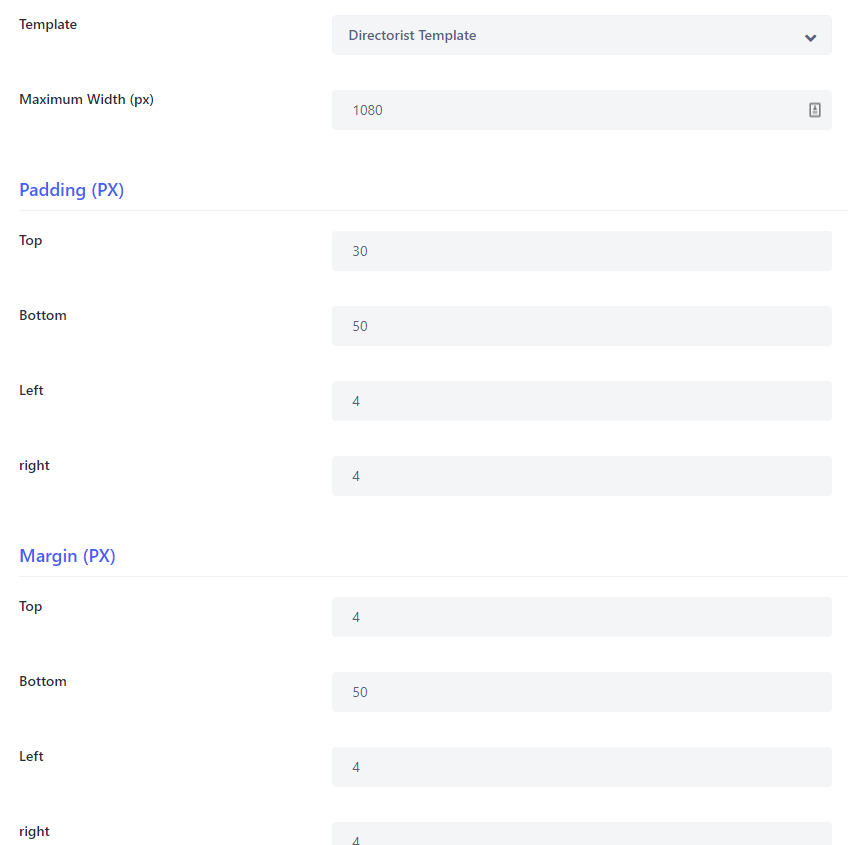Screen dimensions: 848x845
Task: Click the Padding Left input field
Action: tap(581, 401)
